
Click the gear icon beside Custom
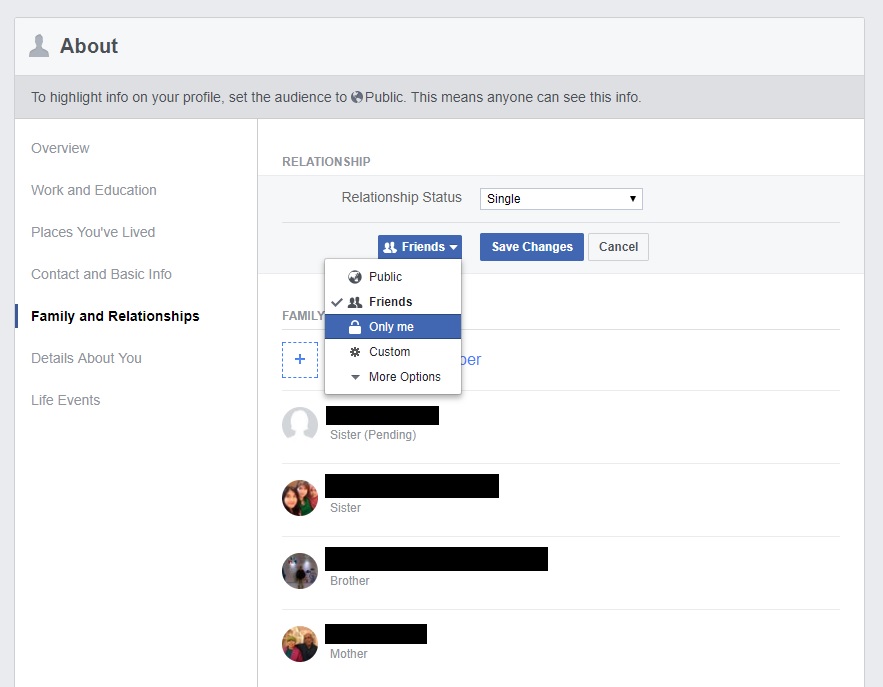click(x=355, y=352)
